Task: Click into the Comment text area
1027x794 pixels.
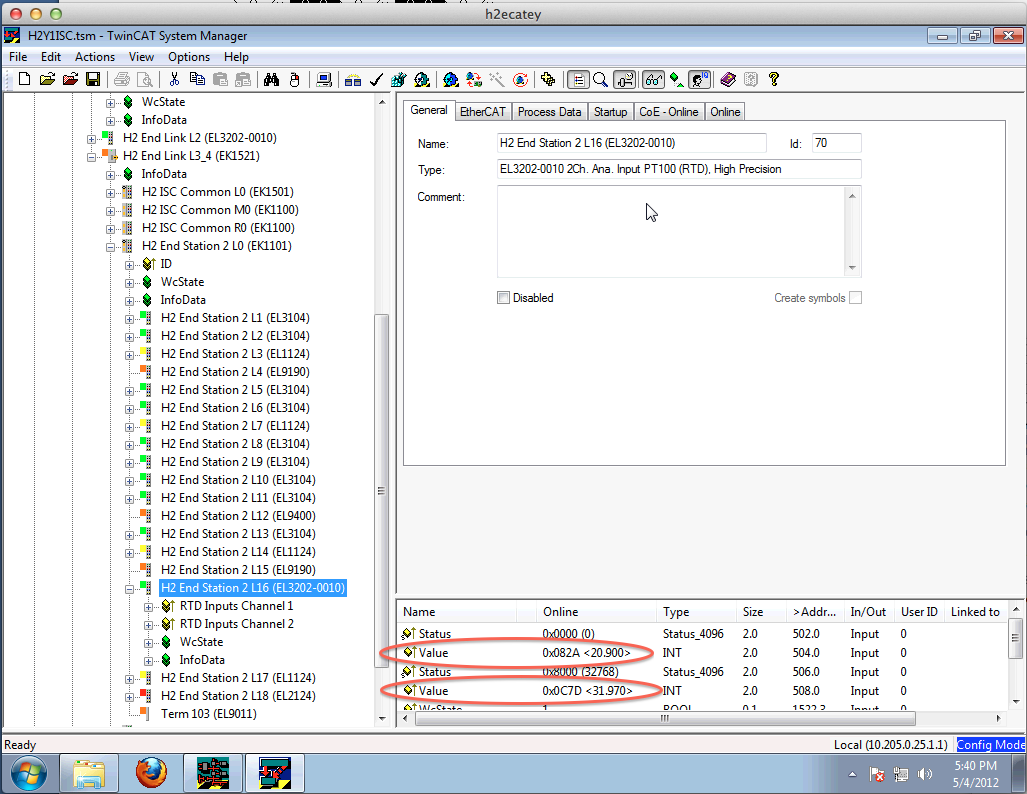Action: coord(671,232)
